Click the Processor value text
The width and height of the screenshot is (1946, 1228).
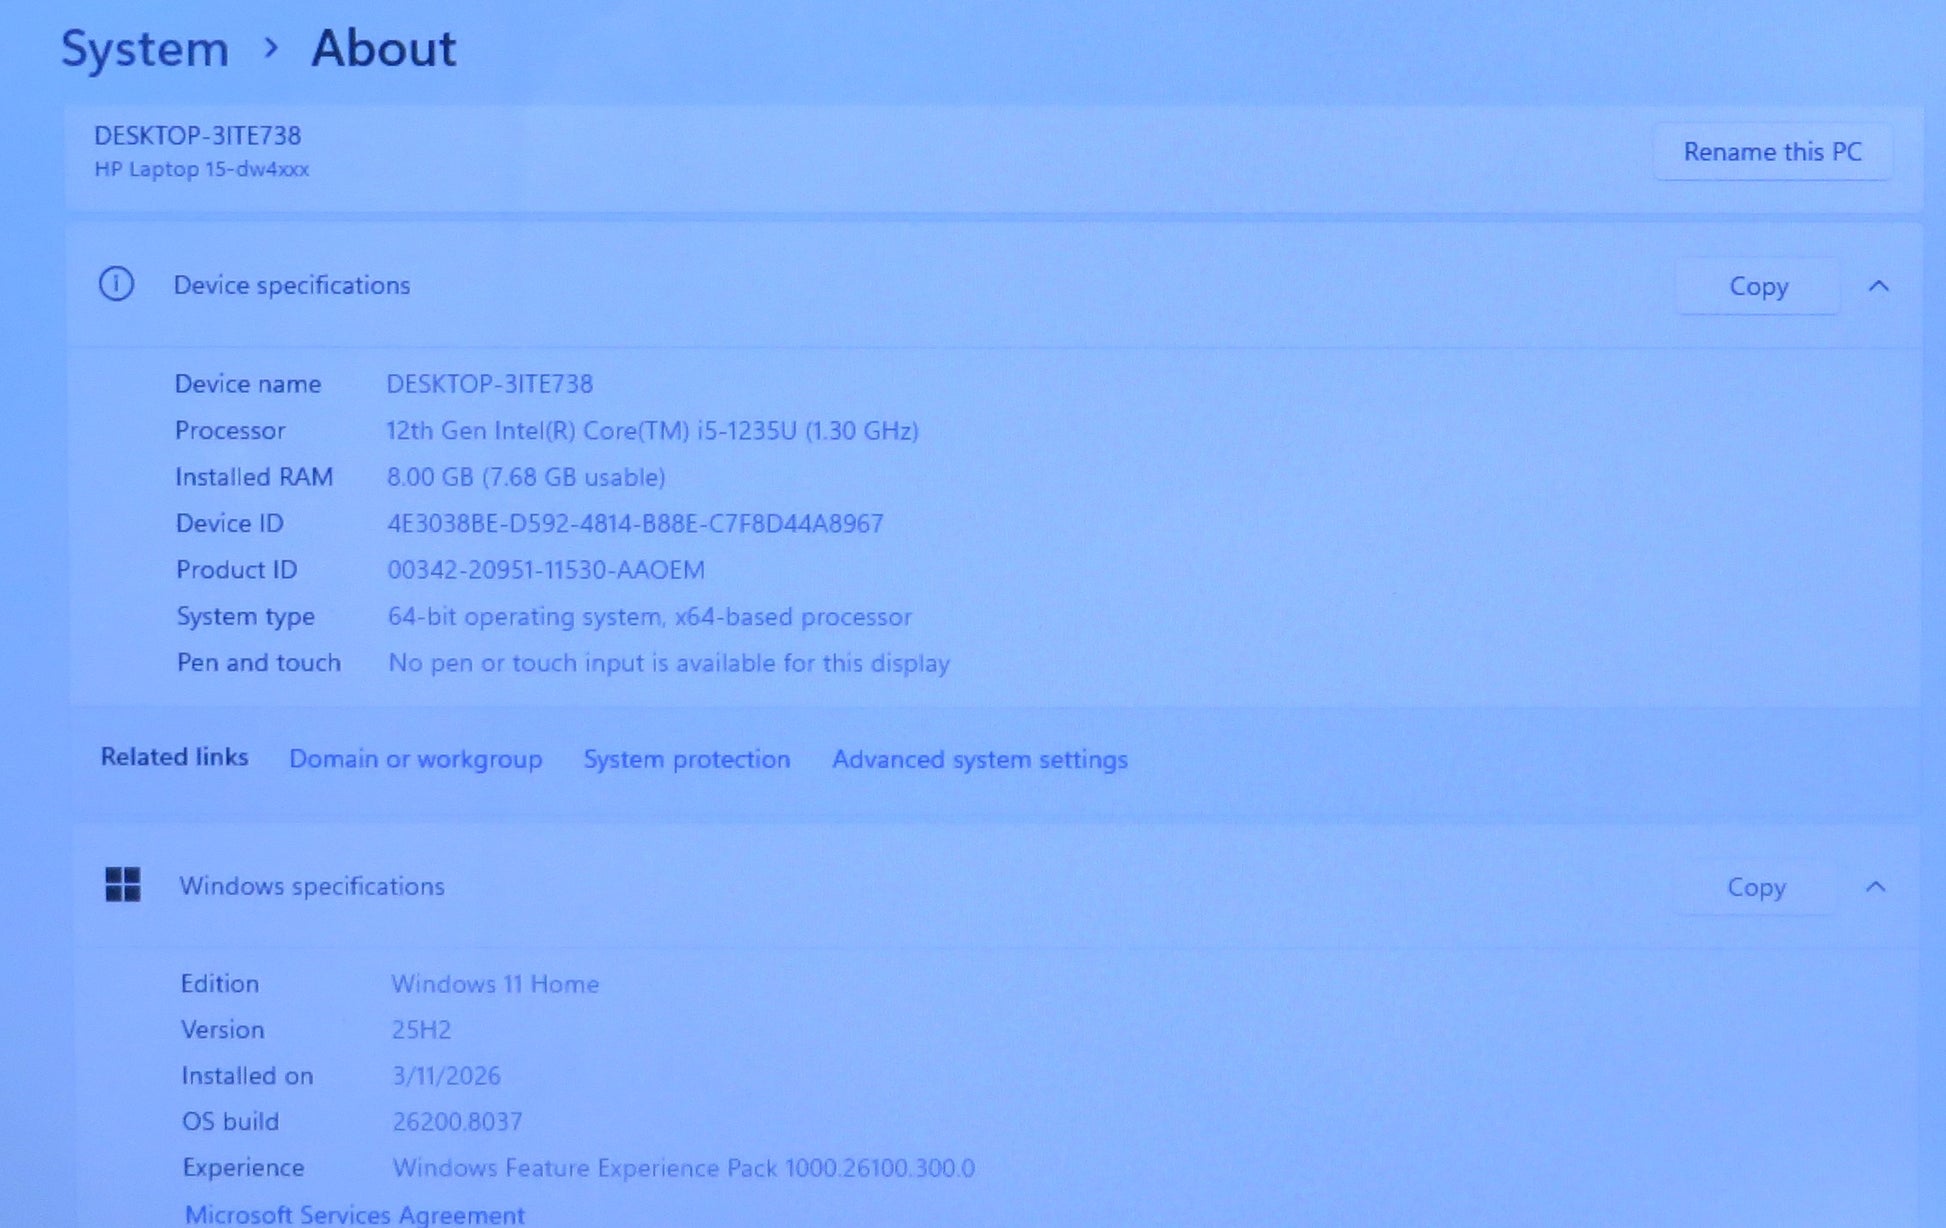[652, 431]
